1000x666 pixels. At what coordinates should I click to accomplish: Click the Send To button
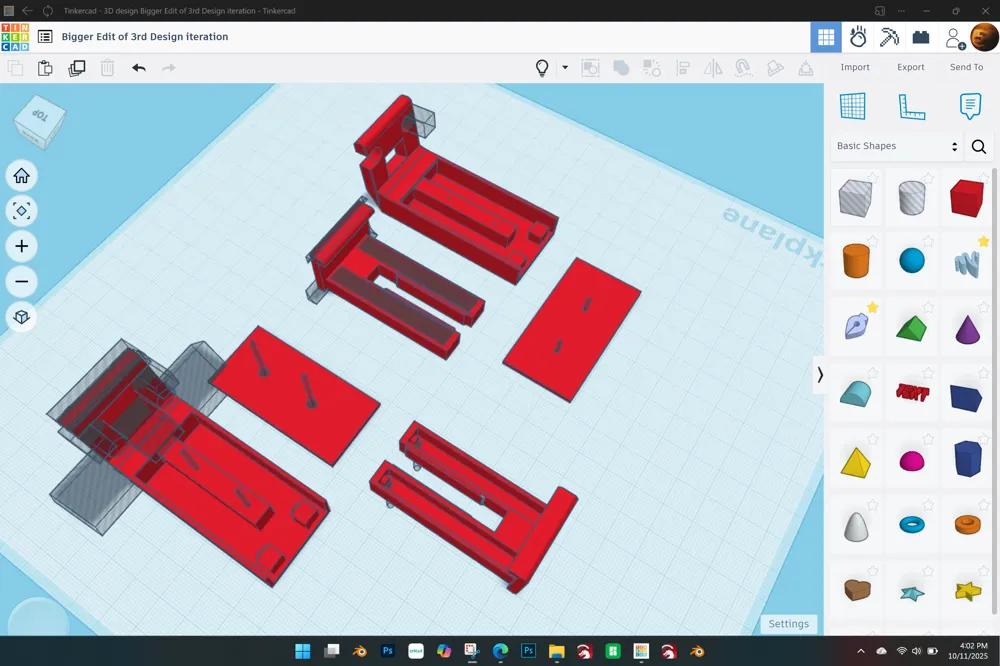click(966, 67)
